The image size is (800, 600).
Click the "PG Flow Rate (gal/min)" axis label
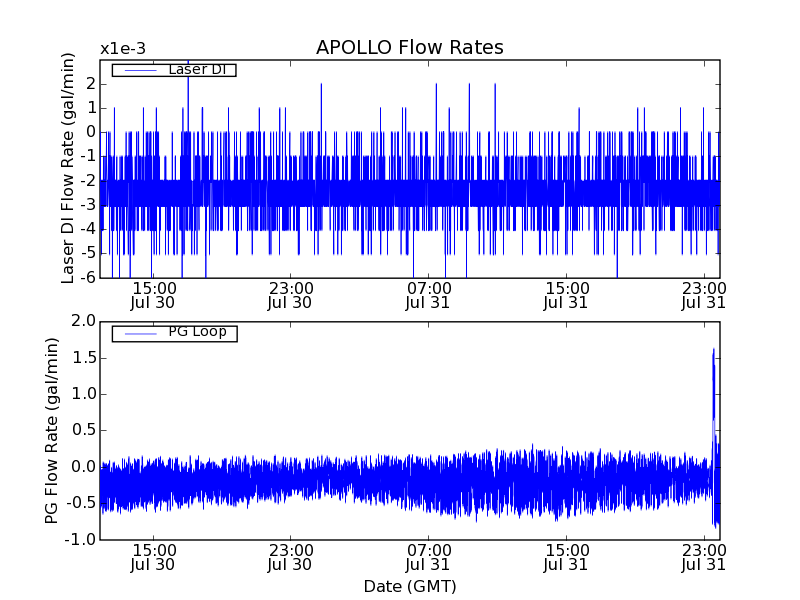coord(52,431)
